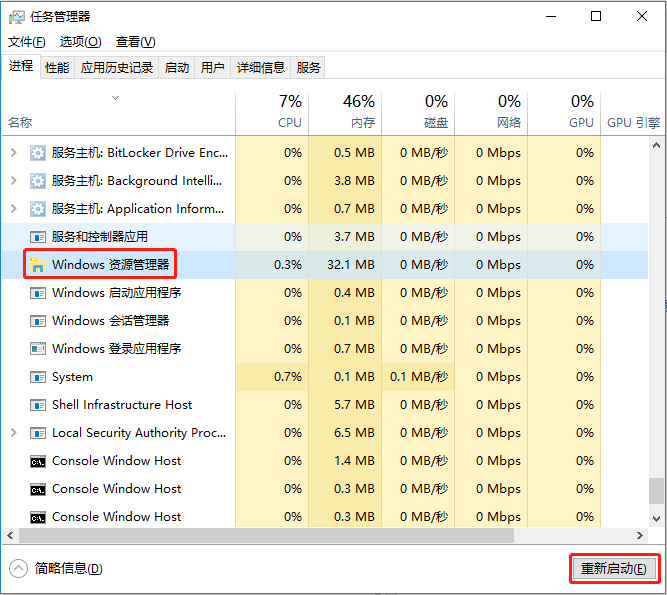The width and height of the screenshot is (667, 595).
Task: Sort by the 网络 column header
Action: coord(491,113)
